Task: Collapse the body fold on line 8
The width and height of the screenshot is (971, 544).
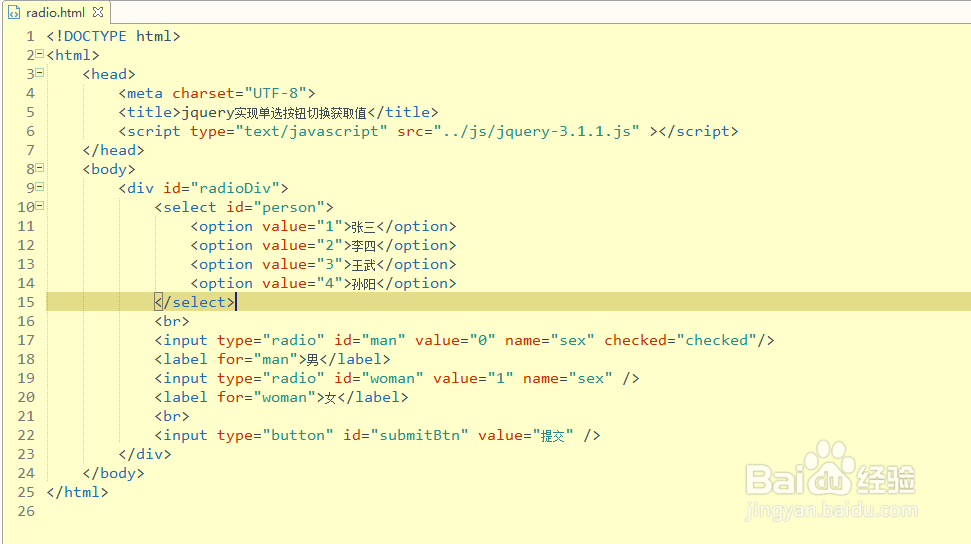Action: 40,168
